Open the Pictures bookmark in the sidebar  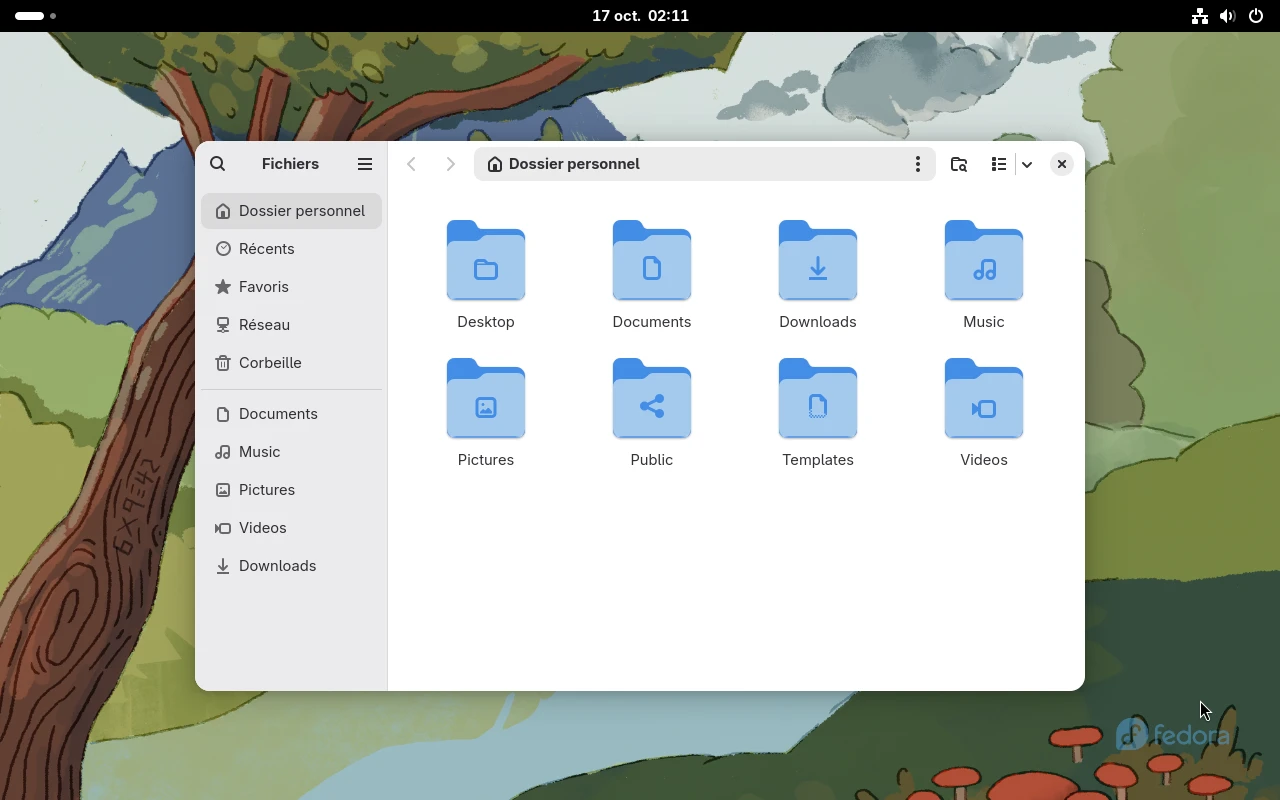(x=291, y=490)
